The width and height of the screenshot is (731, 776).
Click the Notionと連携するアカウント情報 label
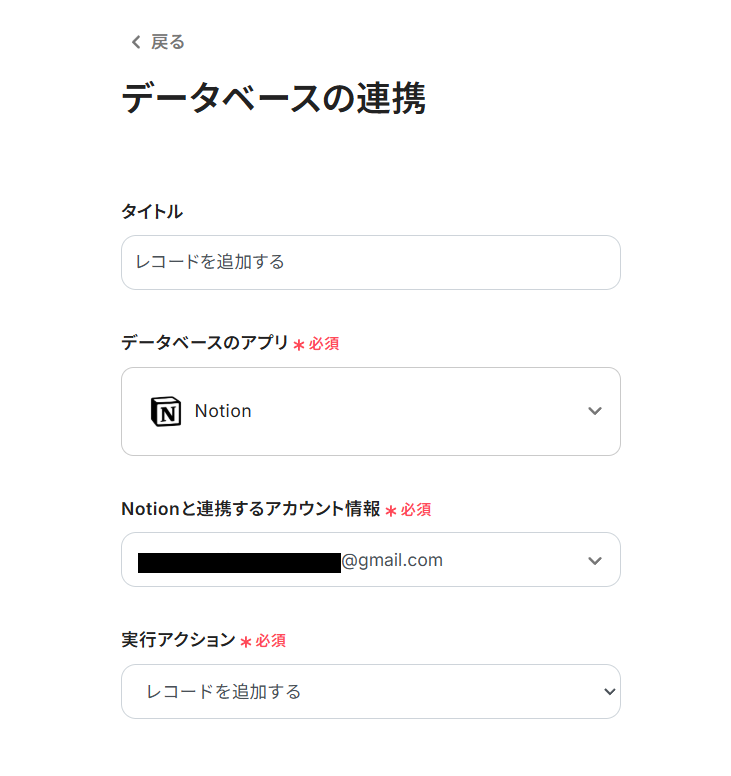(250, 509)
